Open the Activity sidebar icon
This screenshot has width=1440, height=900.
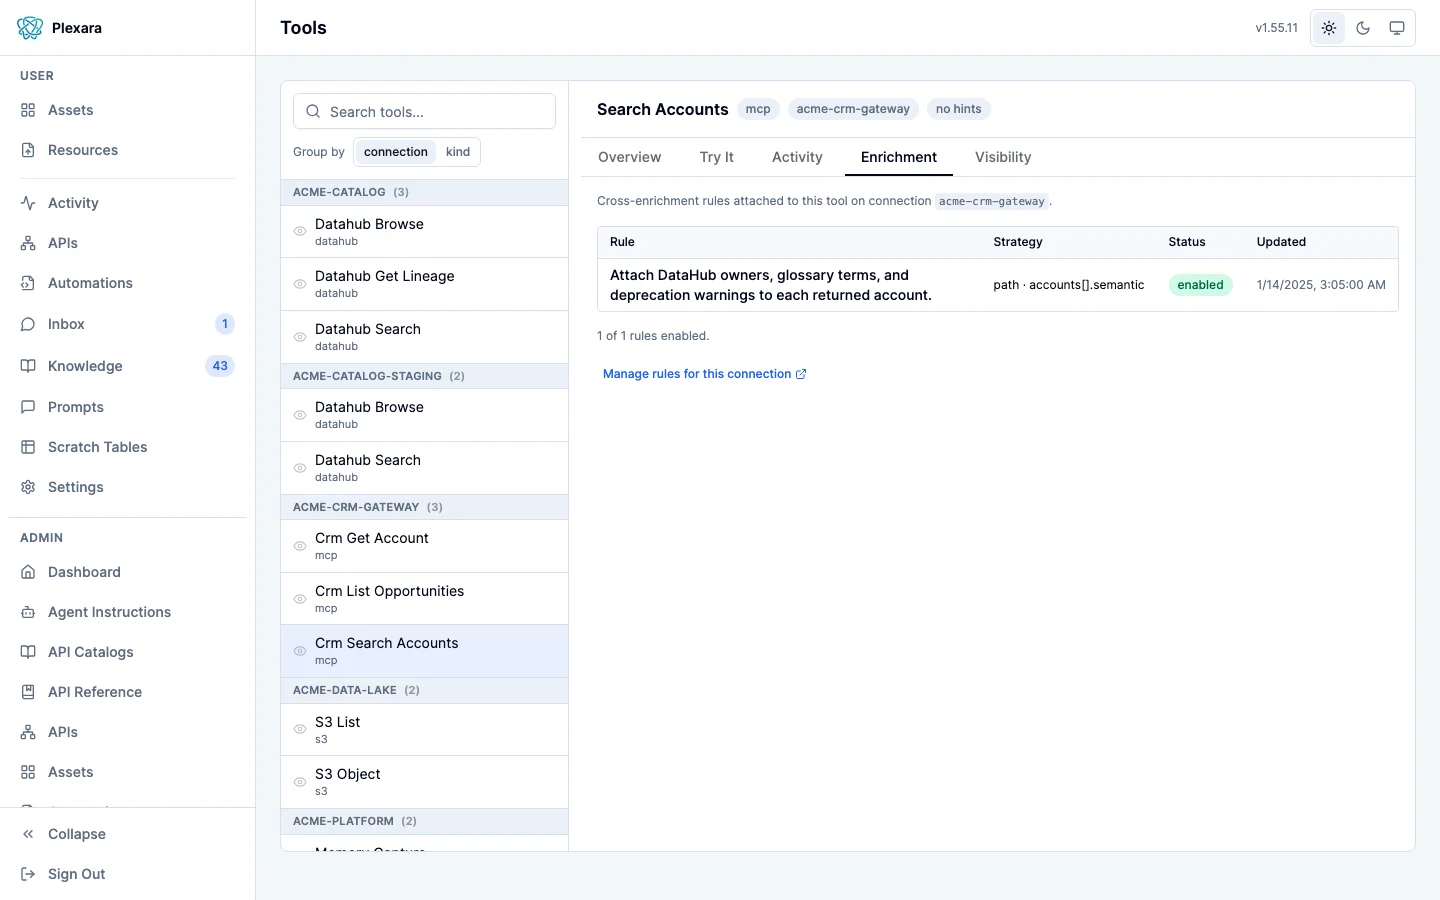(x=28, y=203)
